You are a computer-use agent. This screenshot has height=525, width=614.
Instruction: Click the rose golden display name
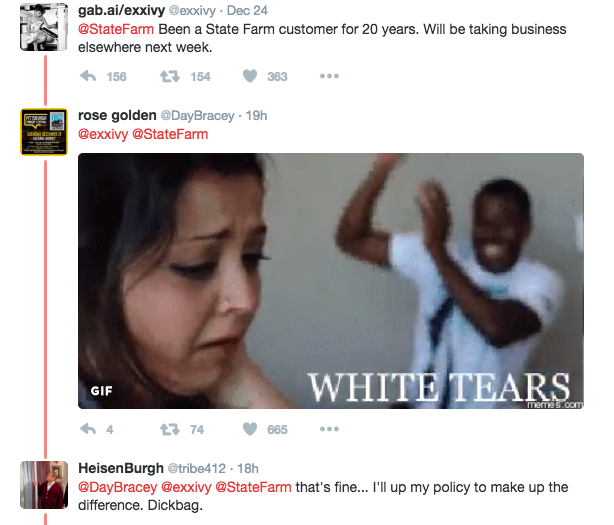117,115
